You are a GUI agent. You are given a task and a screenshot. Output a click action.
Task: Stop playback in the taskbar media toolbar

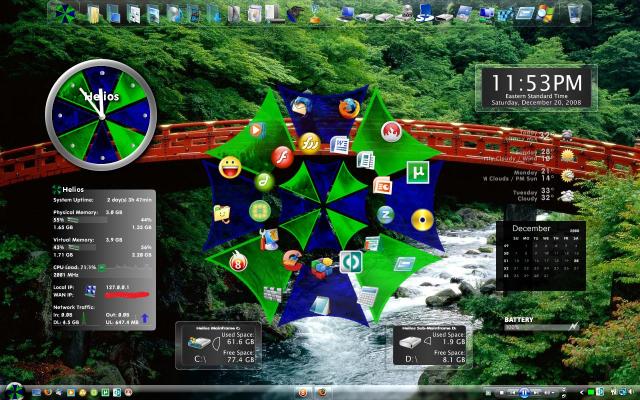502,393
